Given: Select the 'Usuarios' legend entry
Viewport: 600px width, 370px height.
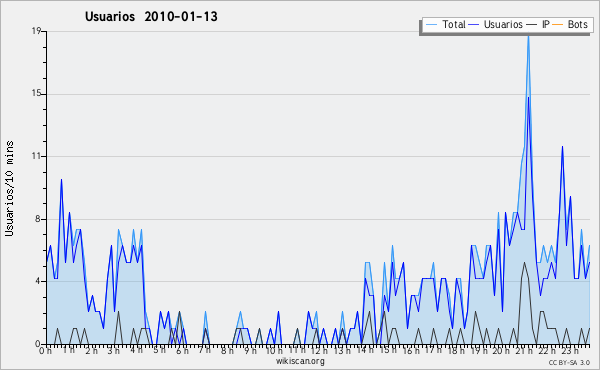Looking at the screenshot, I should pos(503,24).
